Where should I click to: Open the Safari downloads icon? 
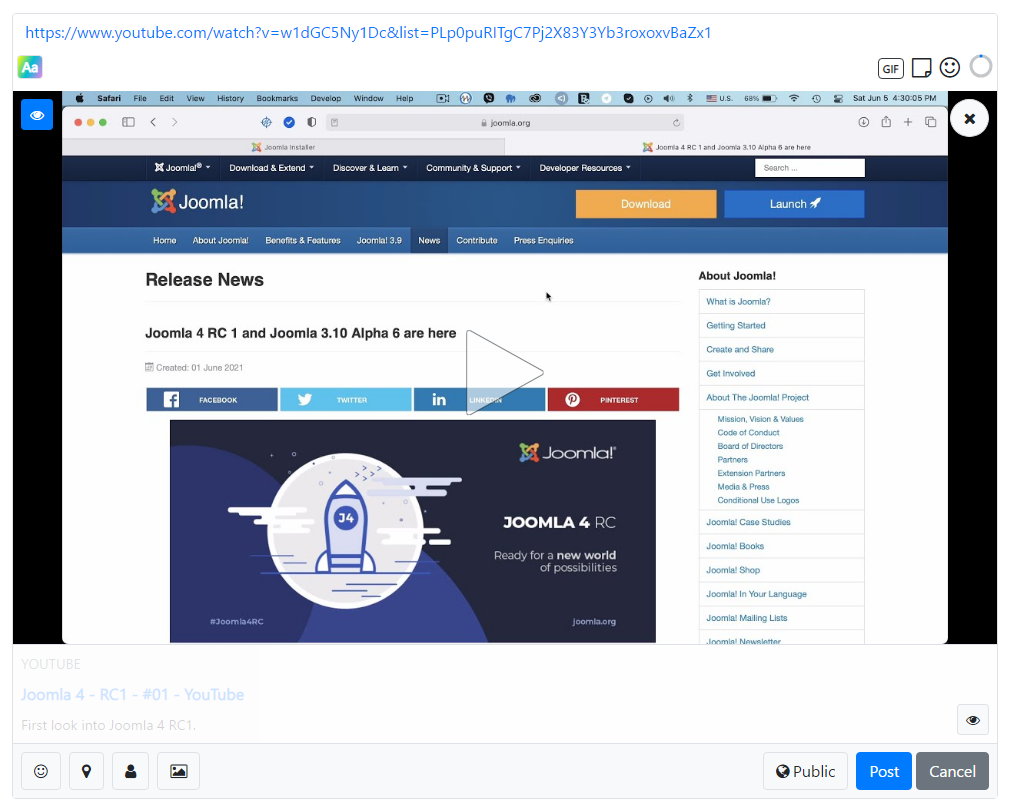point(864,122)
